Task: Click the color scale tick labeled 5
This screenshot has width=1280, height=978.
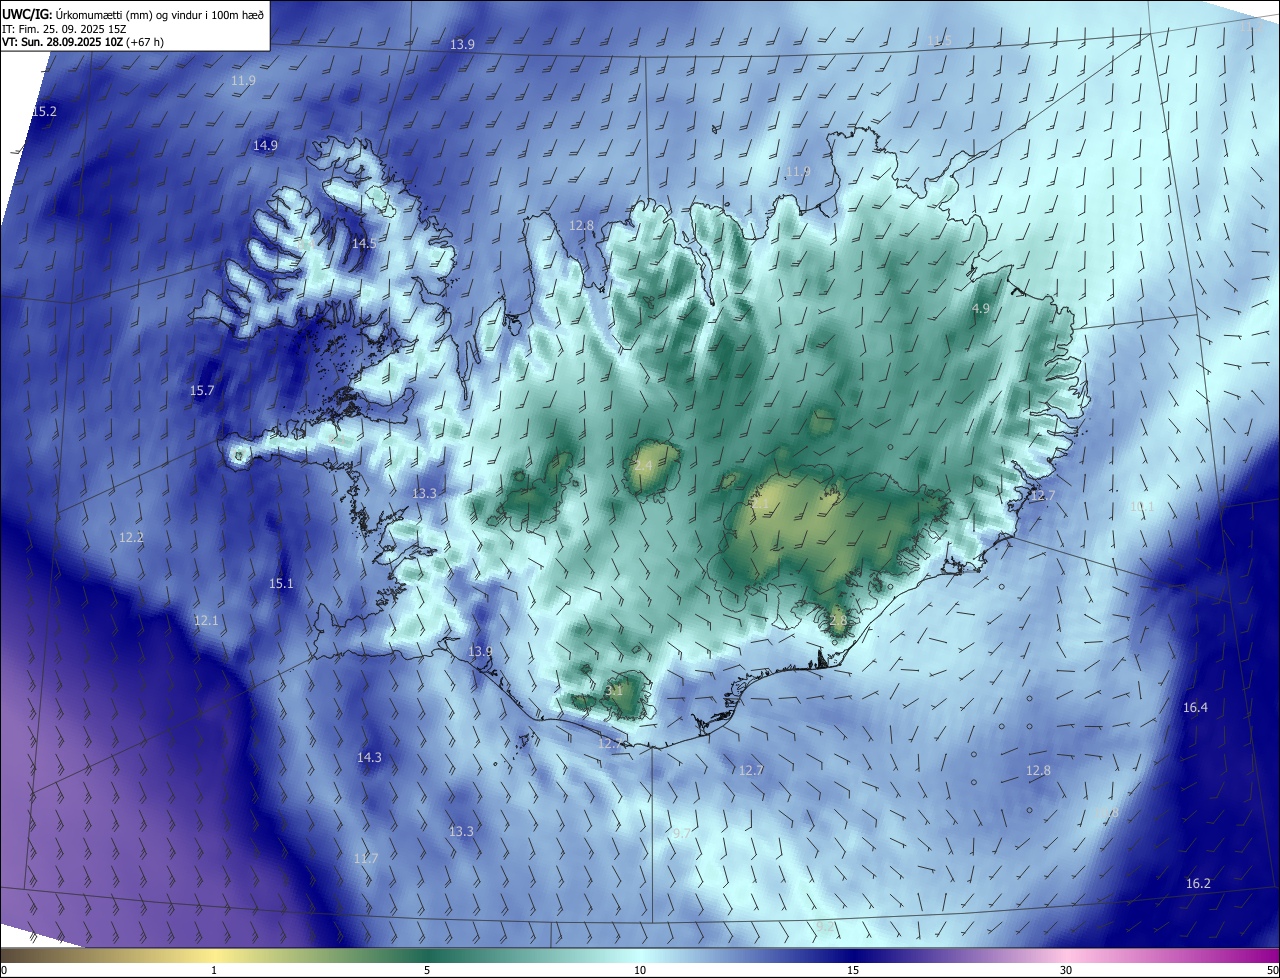Action: tap(427, 970)
